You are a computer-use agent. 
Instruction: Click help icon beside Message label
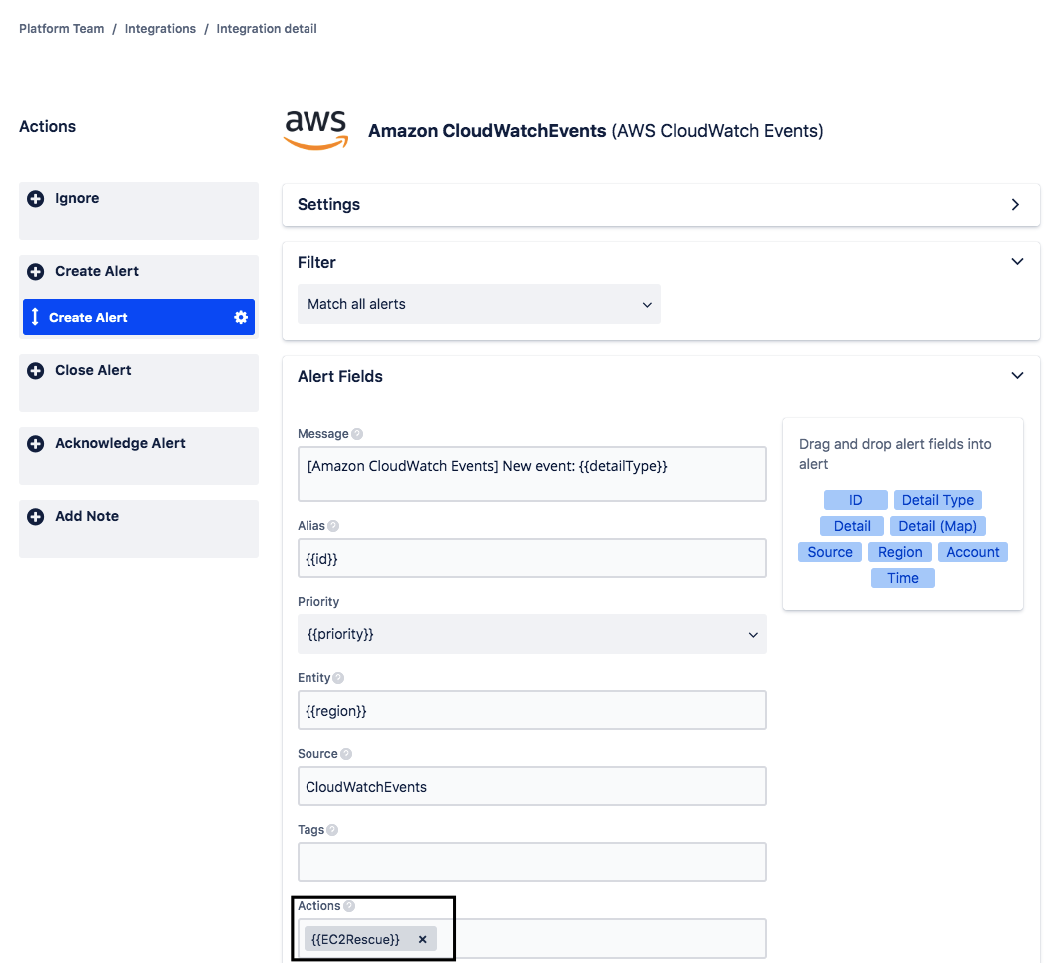(x=357, y=434)
